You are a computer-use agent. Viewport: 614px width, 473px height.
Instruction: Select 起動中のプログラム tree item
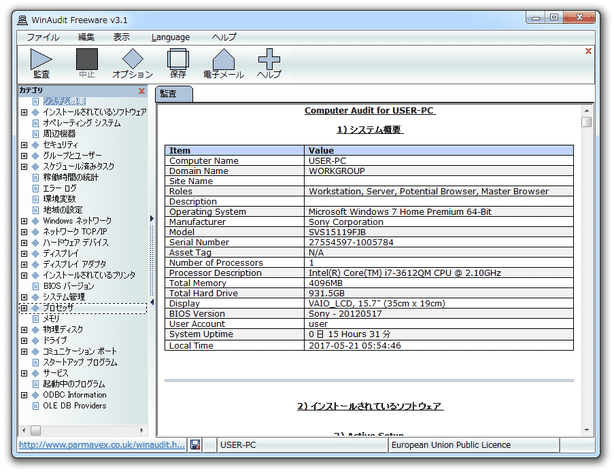[x=74, y=384]
